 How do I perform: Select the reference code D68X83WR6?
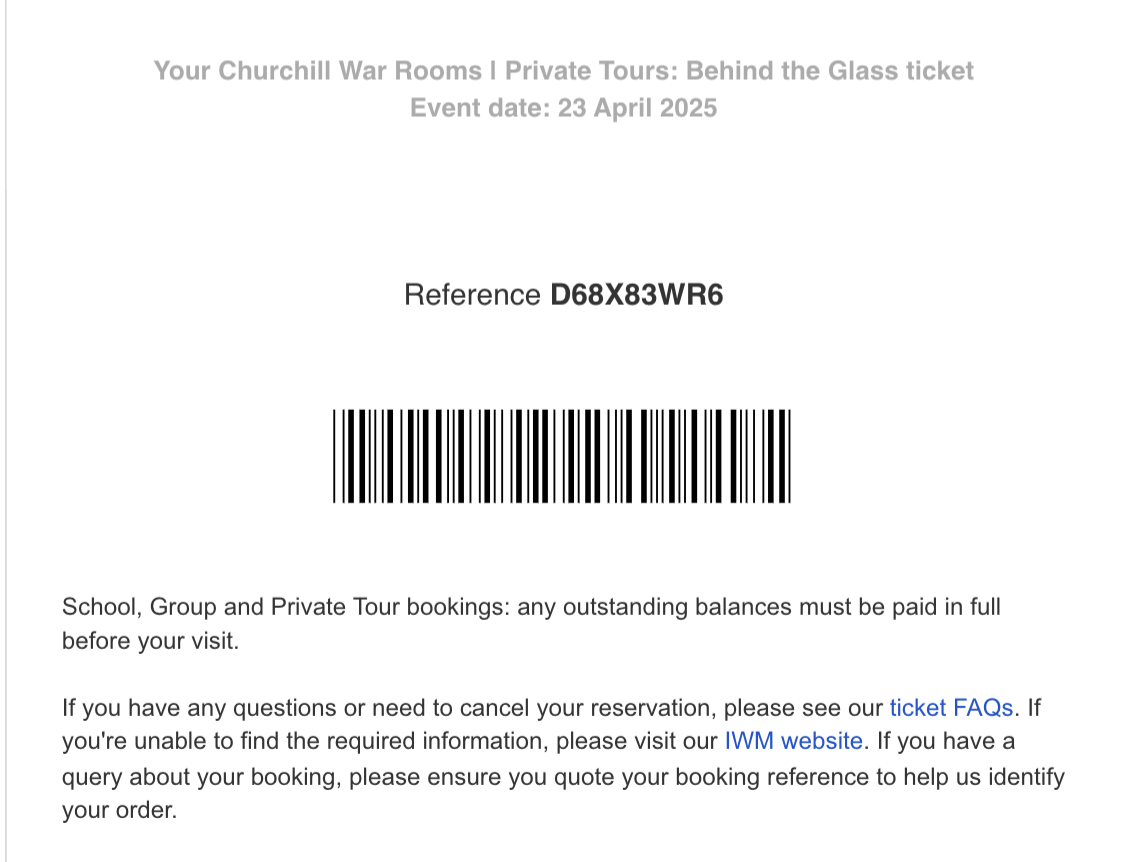pyautogui.click(x=636, y=295)
